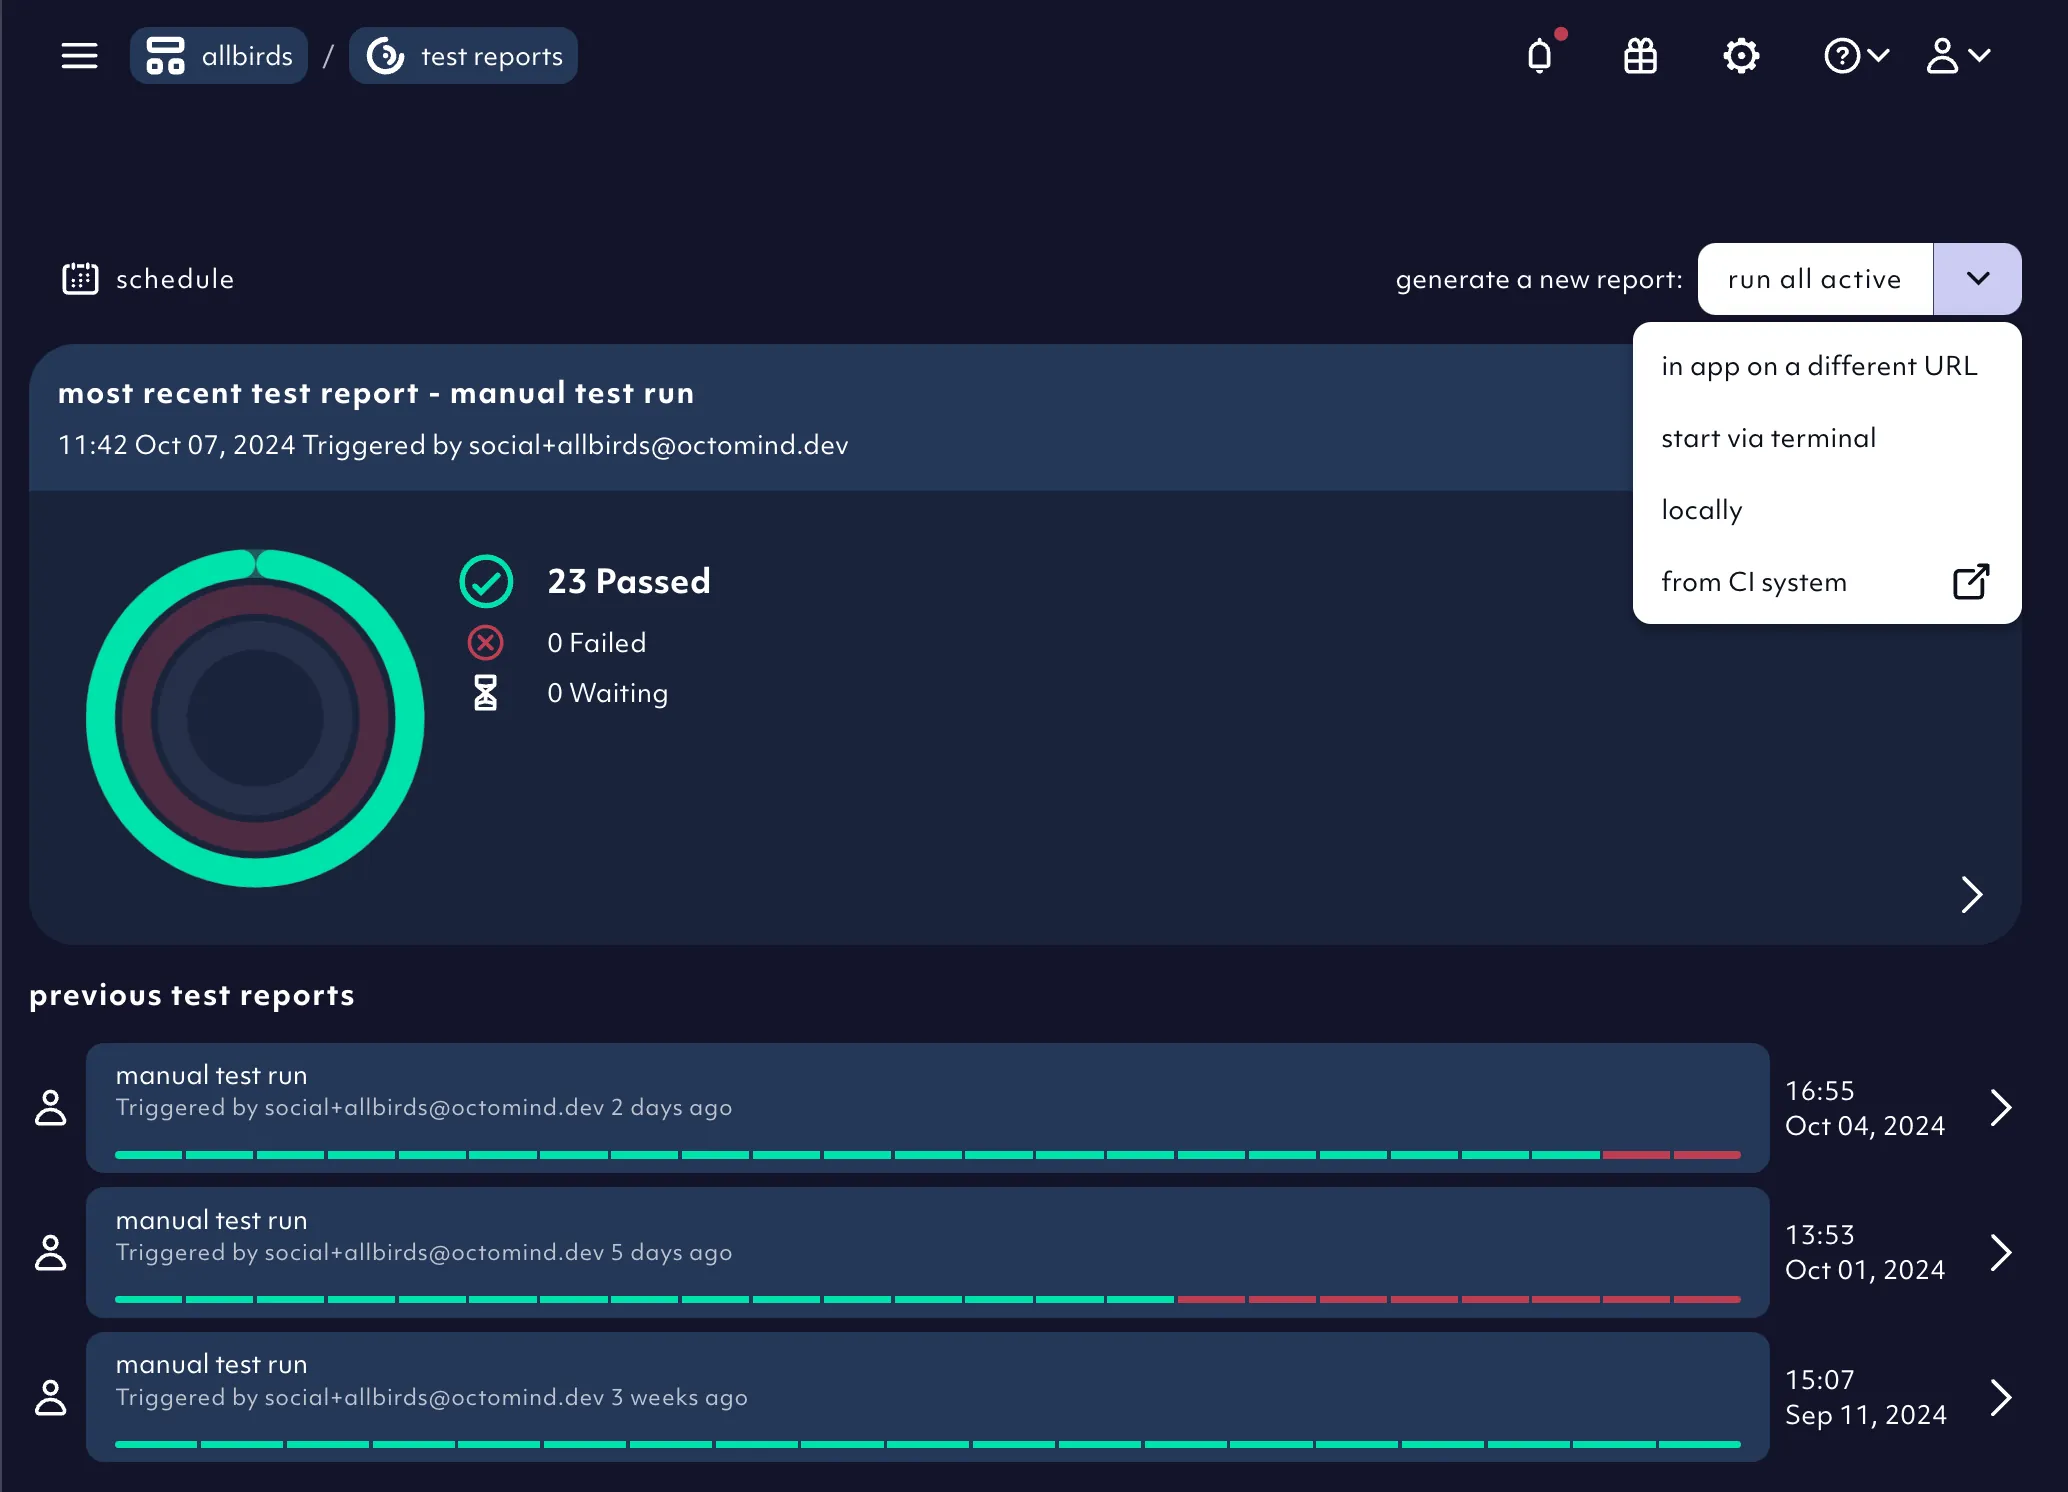Click the red failed X icon
This screenshot has height=1492, width=2068.
point(486,643)
